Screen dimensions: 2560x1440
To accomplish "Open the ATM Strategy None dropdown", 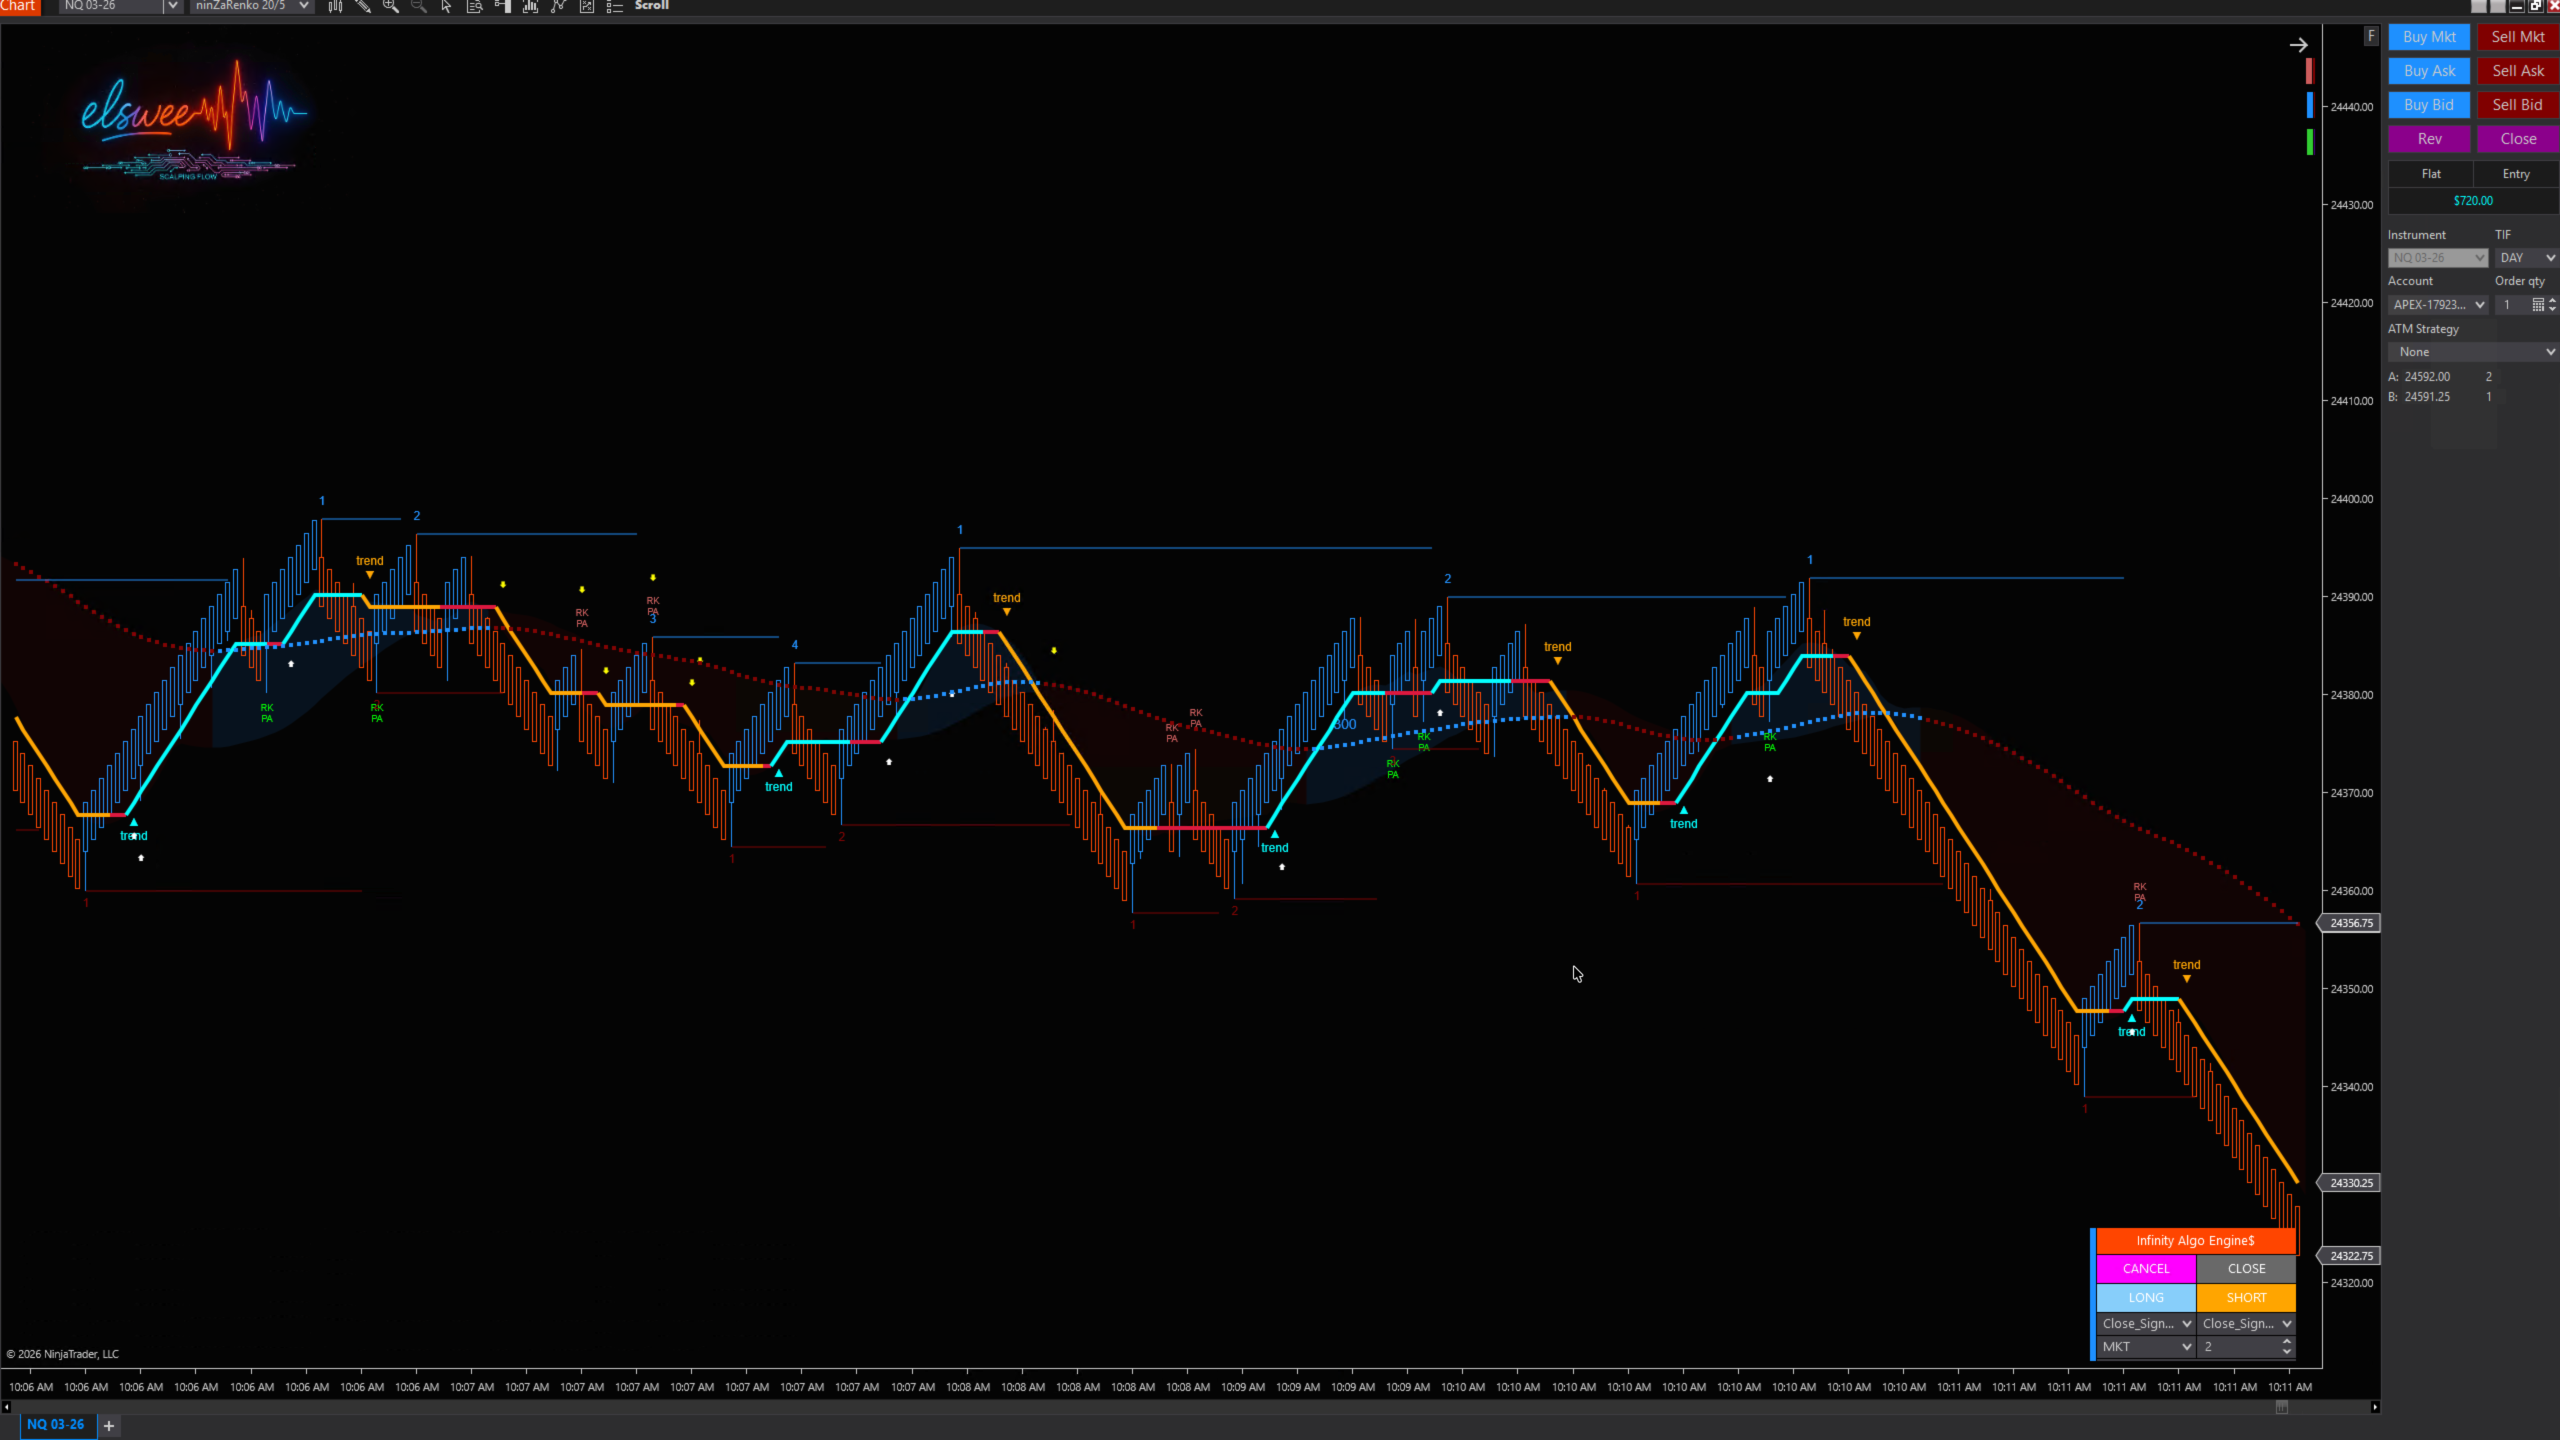I will (2474, 352).
